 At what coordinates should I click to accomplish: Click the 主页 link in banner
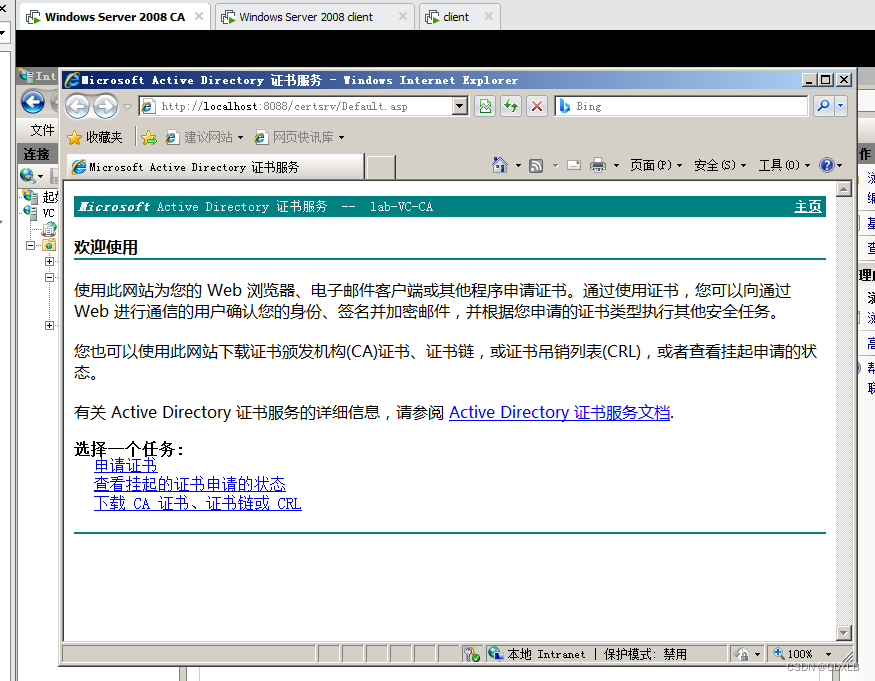pos(808,207)
